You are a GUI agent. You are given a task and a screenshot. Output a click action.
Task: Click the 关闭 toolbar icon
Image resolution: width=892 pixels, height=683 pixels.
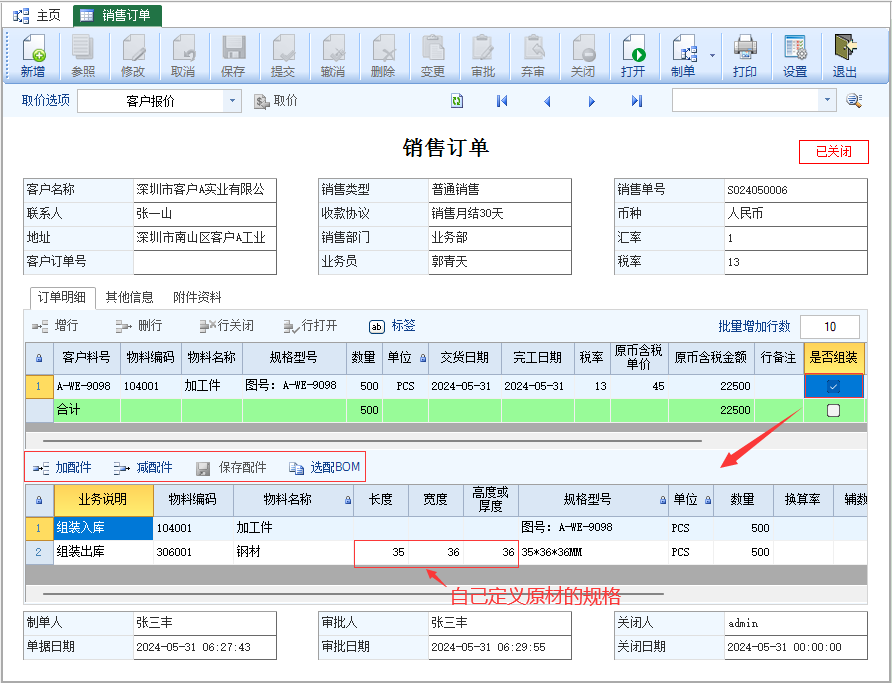[x=583, y=56]
